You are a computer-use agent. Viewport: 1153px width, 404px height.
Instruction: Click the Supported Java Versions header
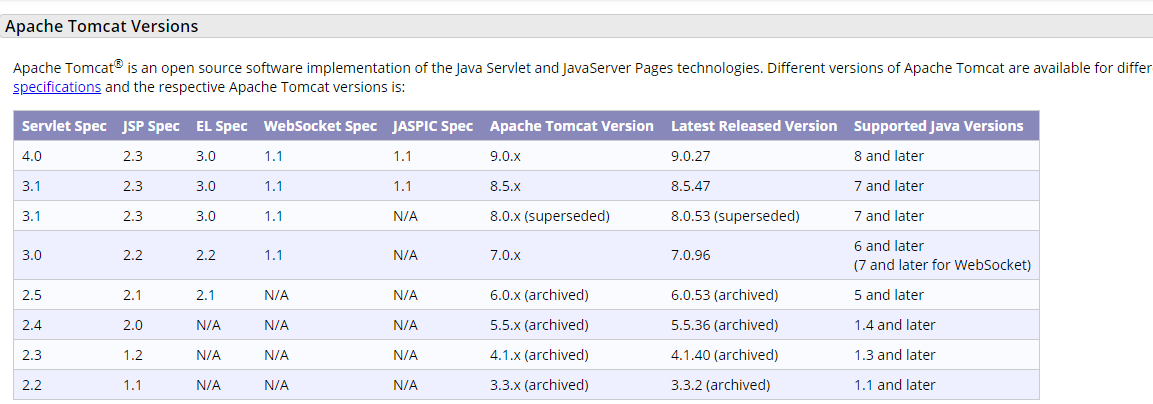click(x=938, y=126)
